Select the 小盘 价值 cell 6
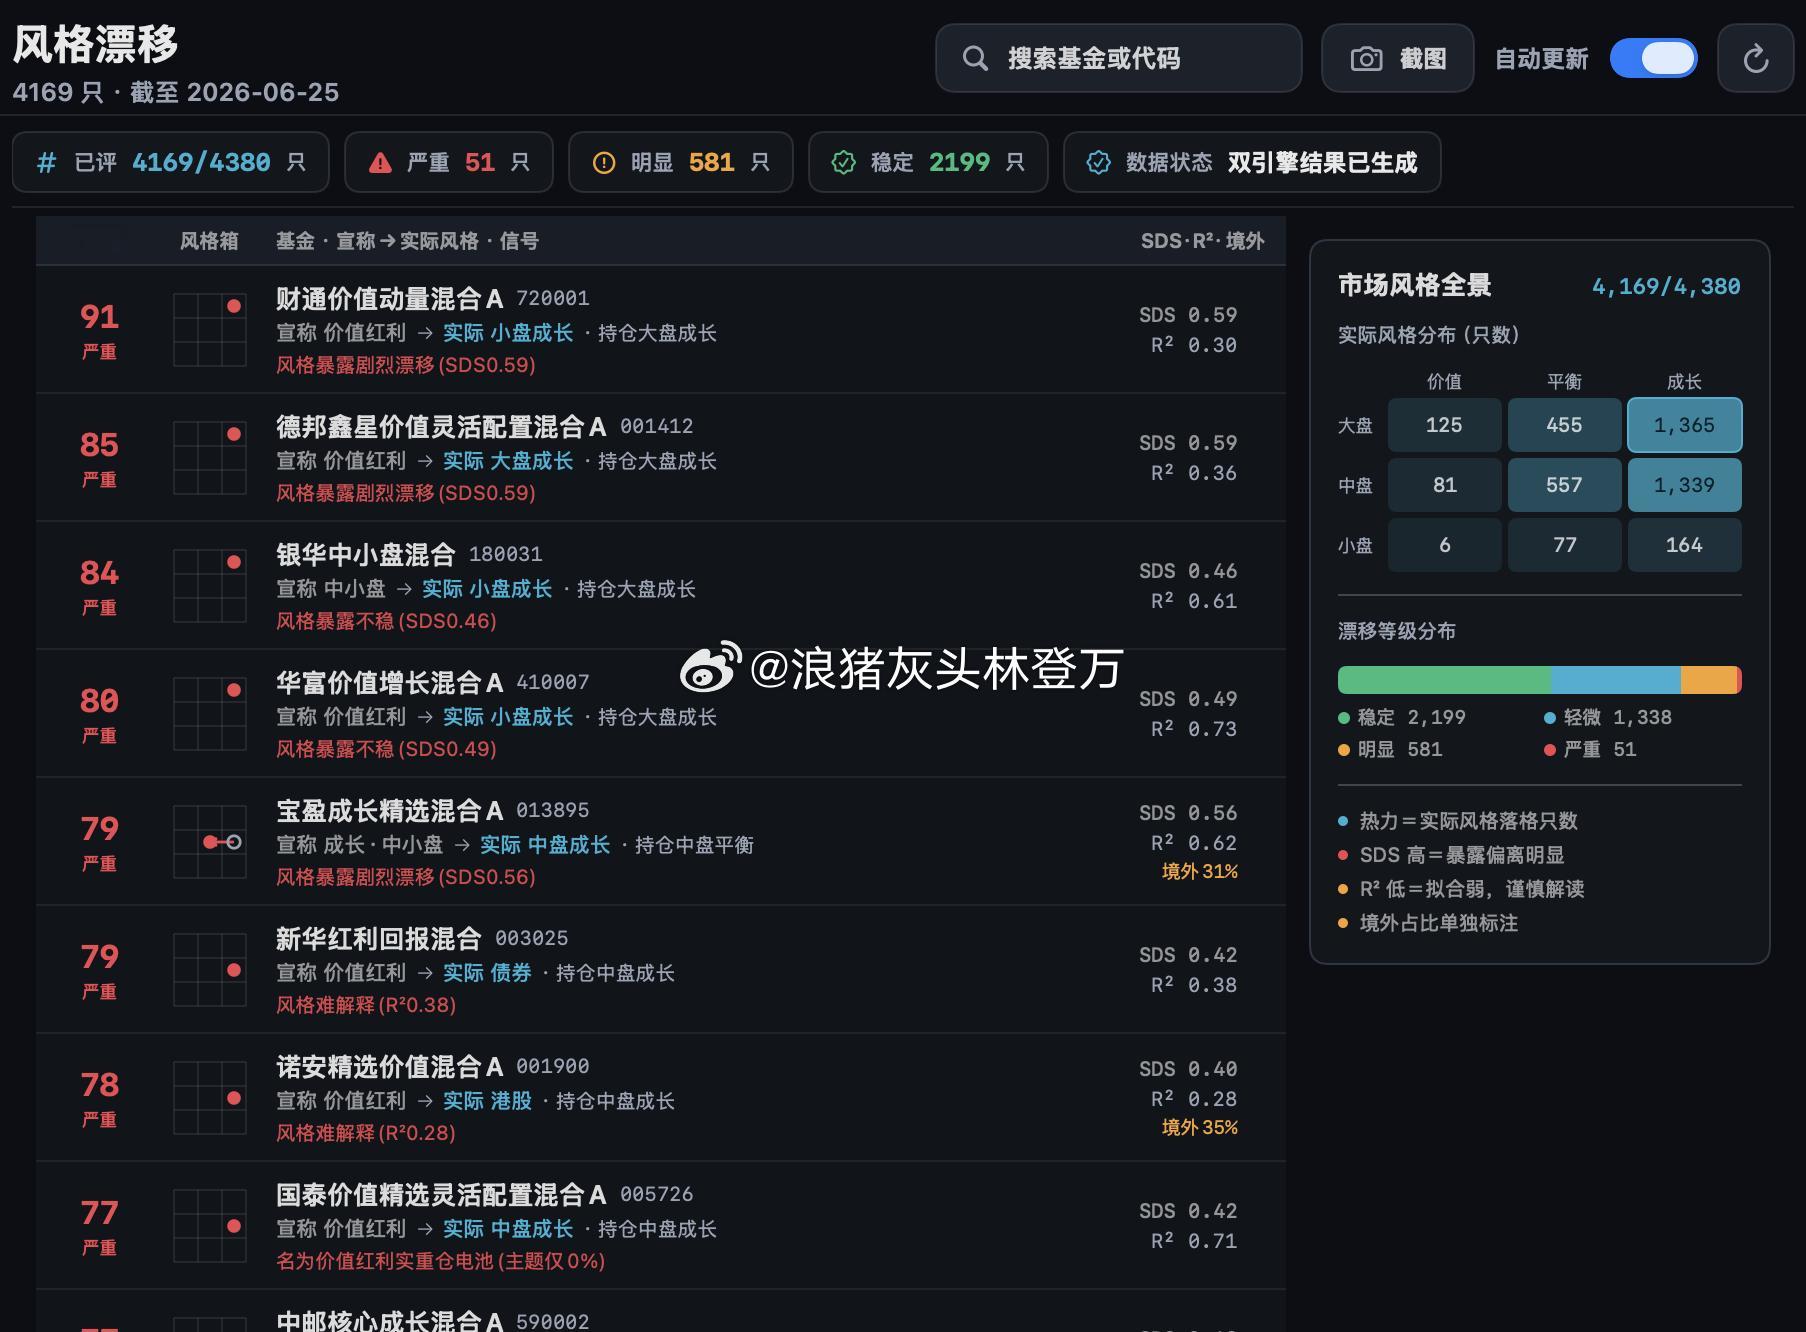This screenshot has width=1806, height=1332. tap(1444, 545)
